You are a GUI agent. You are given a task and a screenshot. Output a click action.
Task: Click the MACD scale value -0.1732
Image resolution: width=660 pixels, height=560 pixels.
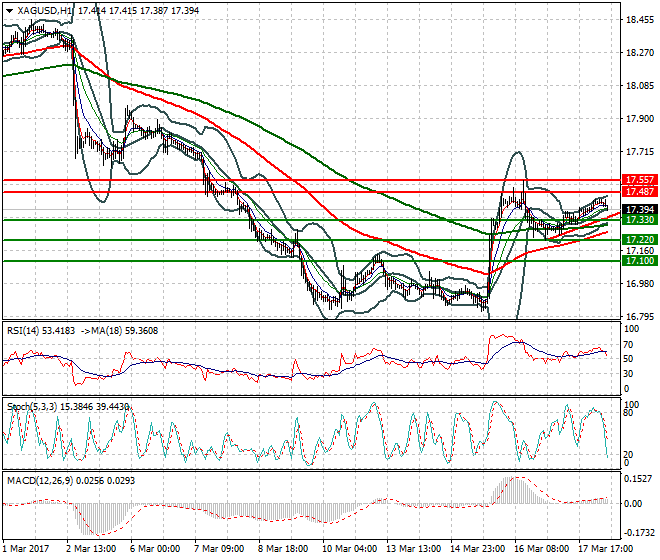[x=639, y=533]
